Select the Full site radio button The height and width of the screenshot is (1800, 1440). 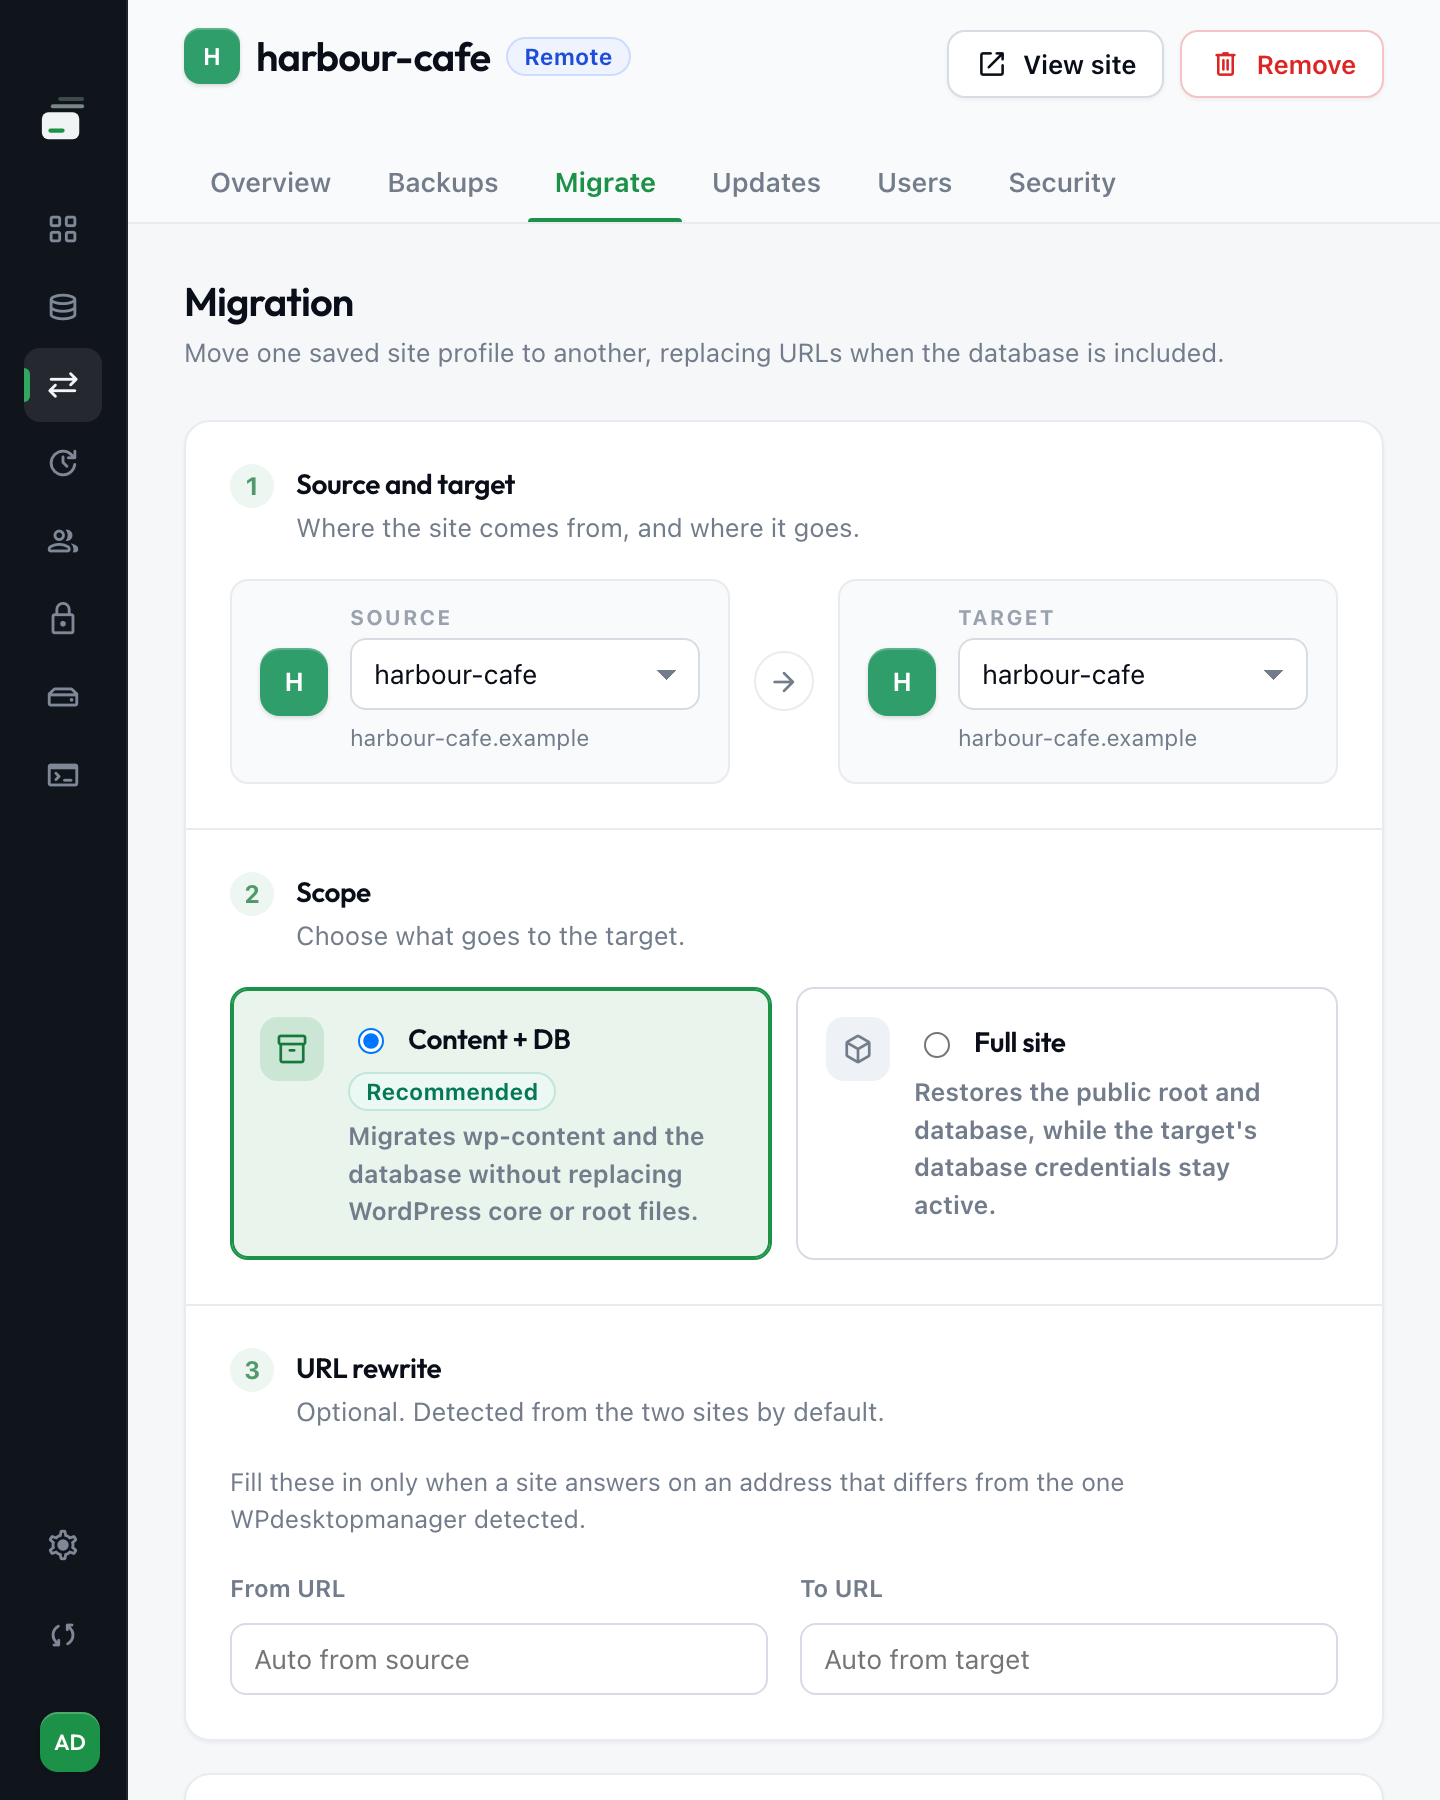[x=937, y=1045]
